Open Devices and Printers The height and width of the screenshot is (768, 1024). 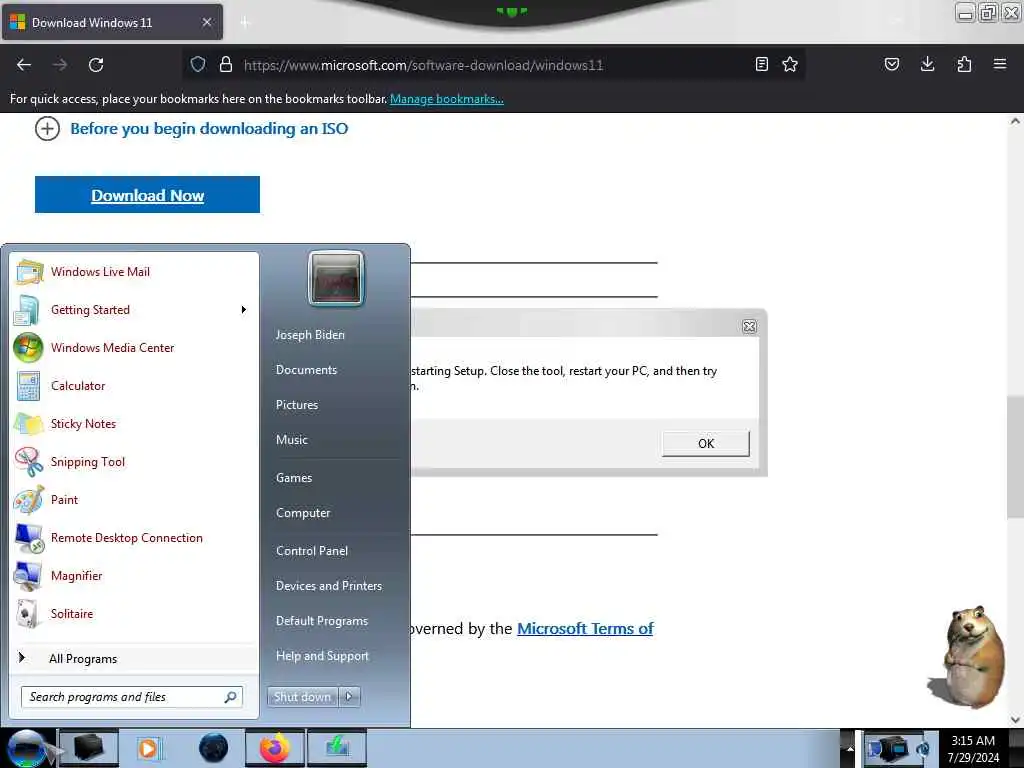click(x=328, y=586)
